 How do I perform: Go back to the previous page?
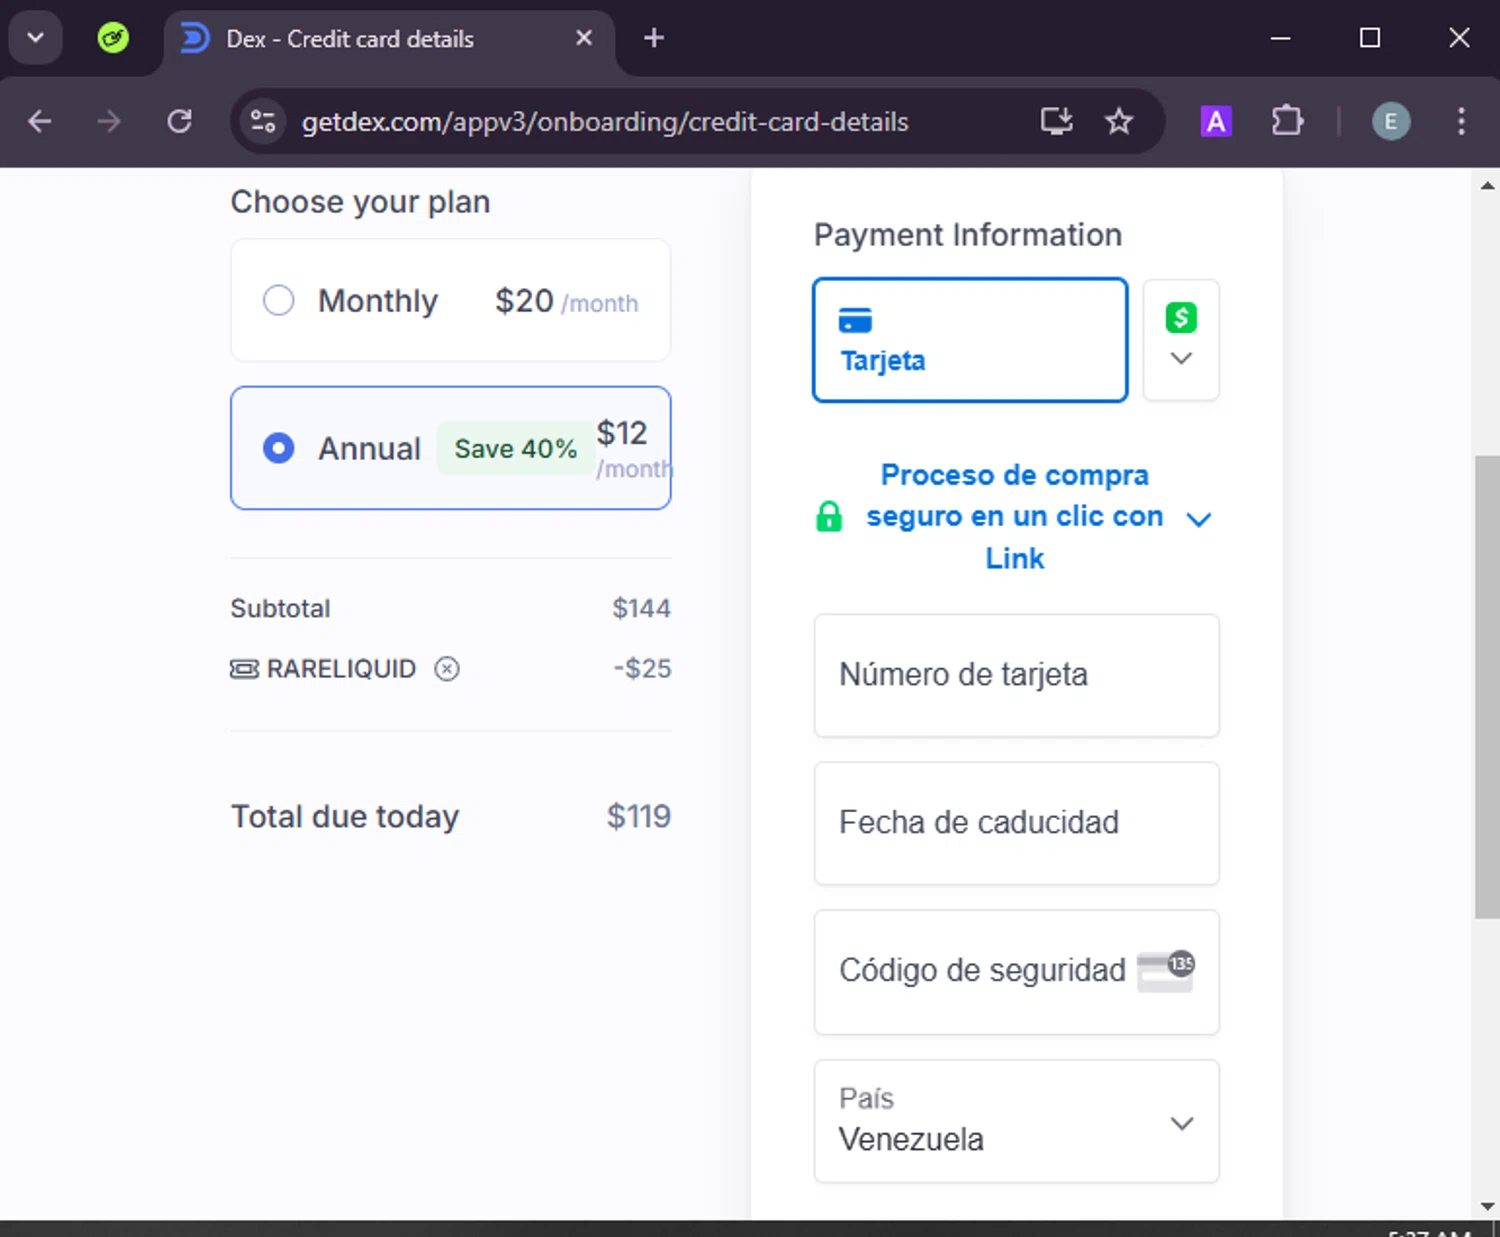40,122
